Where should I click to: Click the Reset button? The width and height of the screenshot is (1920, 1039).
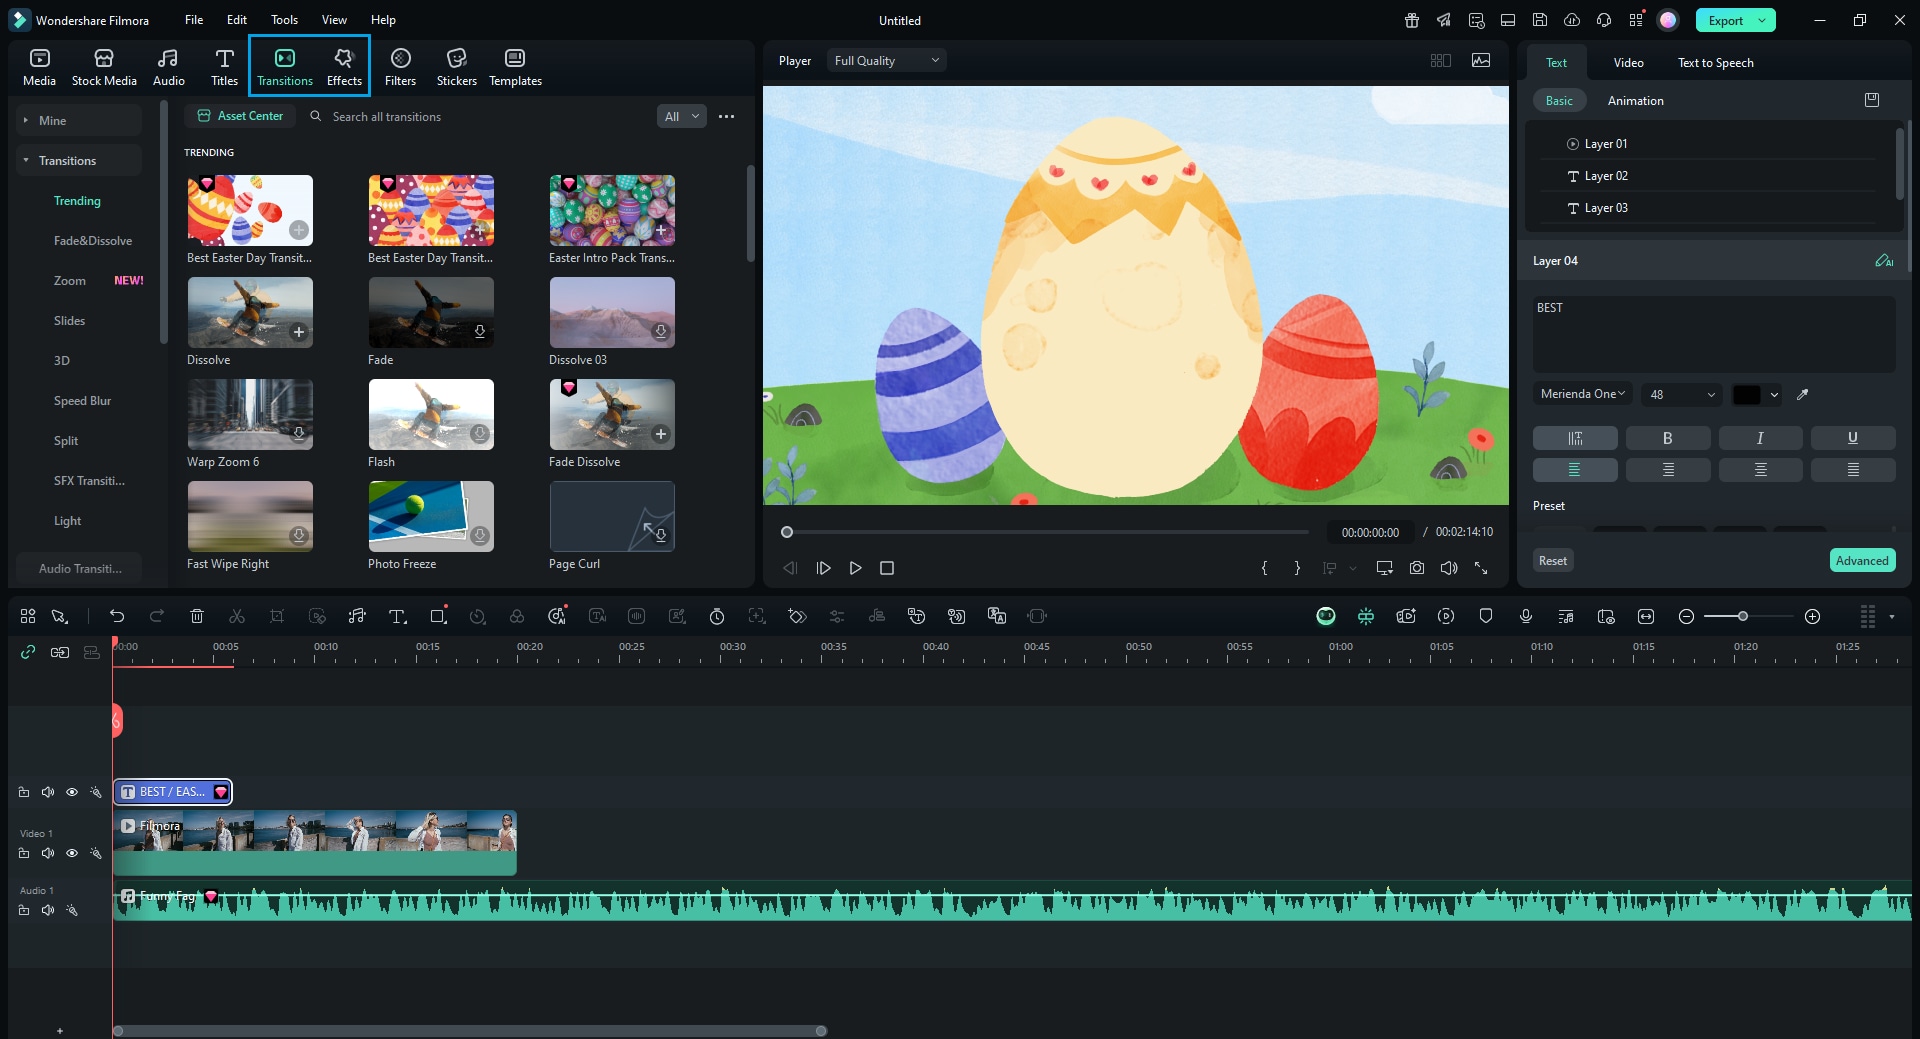(x=1552, y=560)
